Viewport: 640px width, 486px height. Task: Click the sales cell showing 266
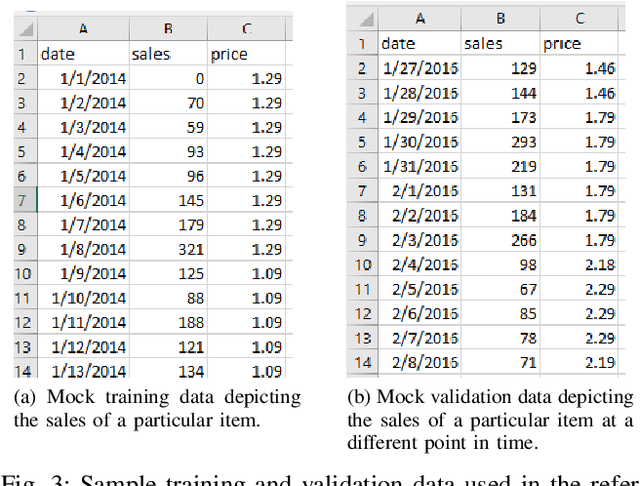[x=500, y=239]
